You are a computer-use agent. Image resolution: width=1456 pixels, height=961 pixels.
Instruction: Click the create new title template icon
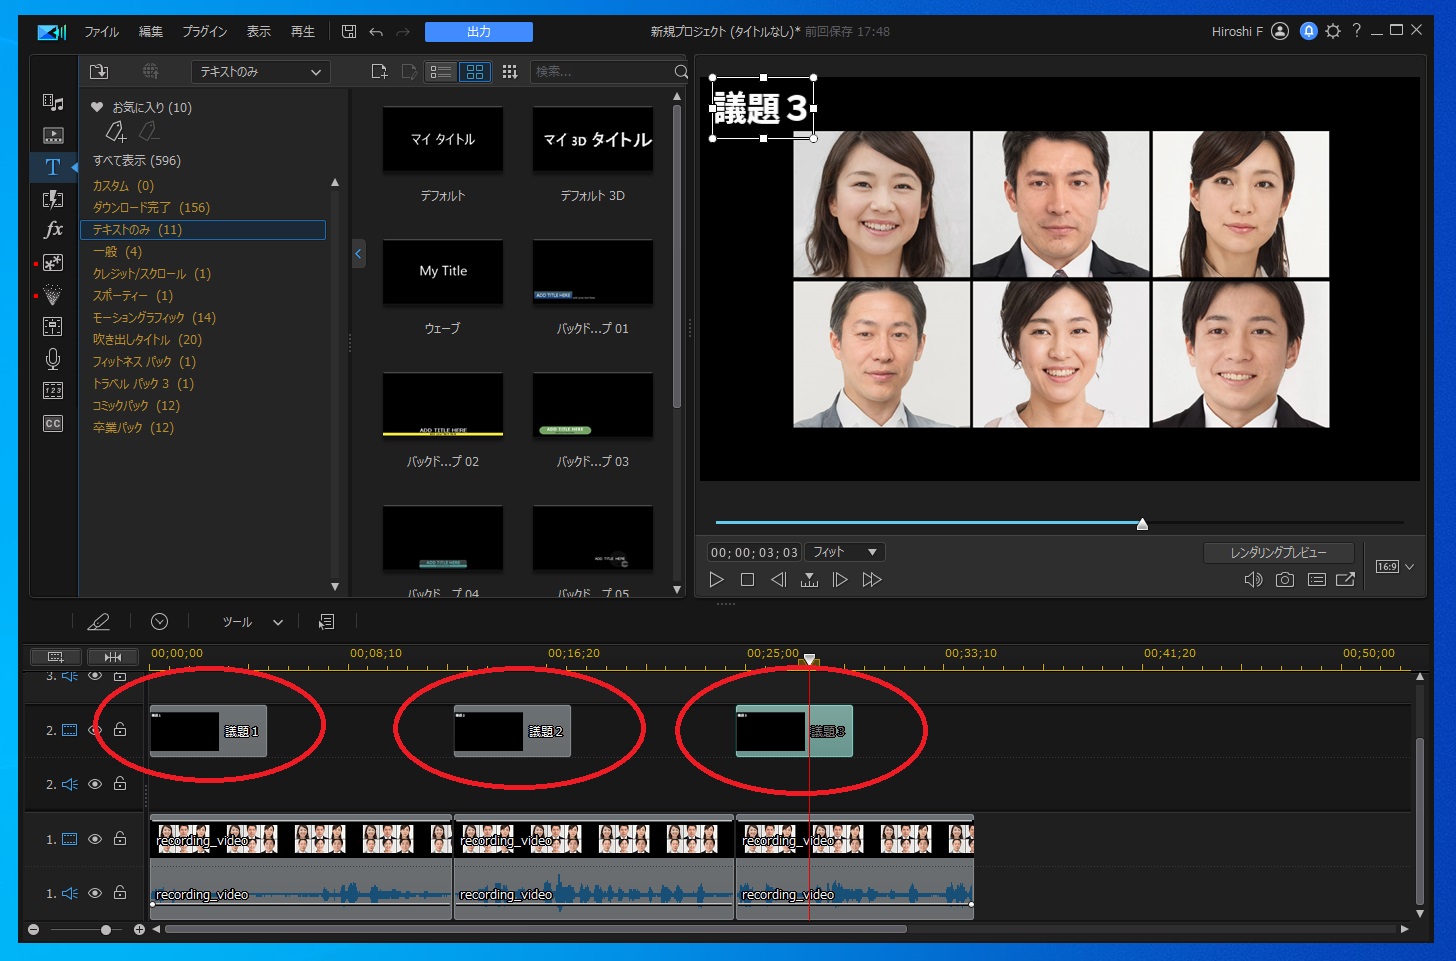pyautogui.click(x=379, y=72)
